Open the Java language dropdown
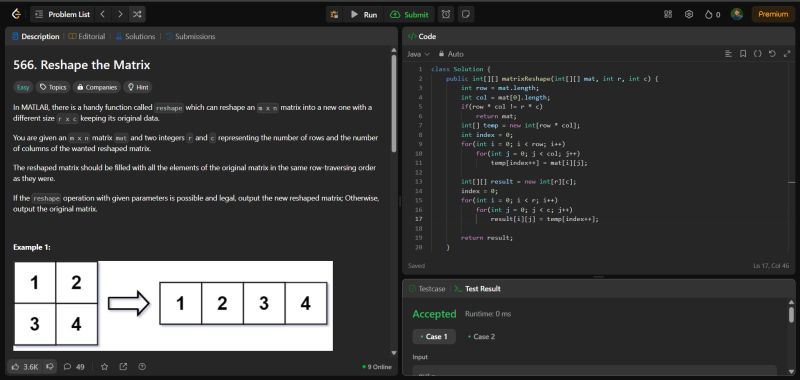Image resolution: width=800 pixels, height=380 pixels. click(x=418, y=54)
